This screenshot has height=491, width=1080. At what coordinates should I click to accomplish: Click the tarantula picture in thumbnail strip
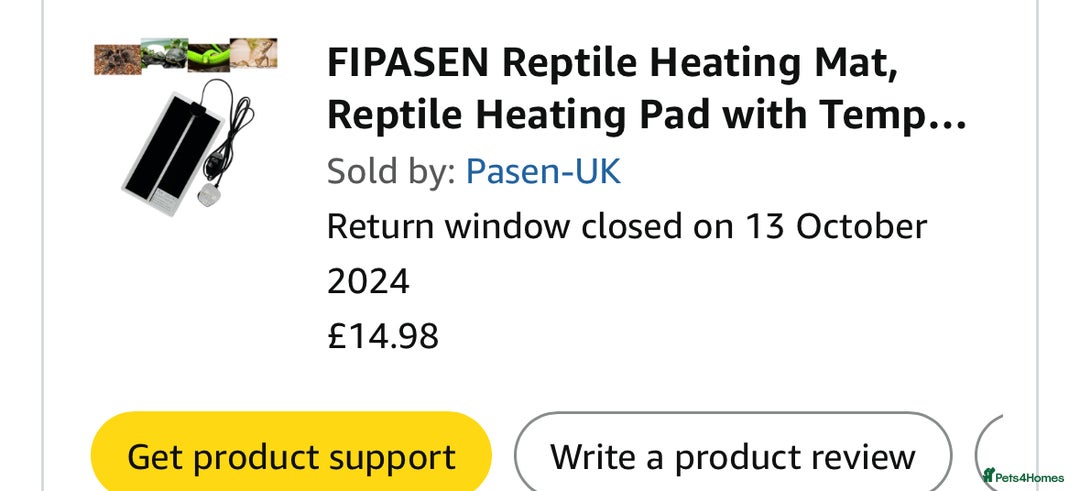click(118, 59)
